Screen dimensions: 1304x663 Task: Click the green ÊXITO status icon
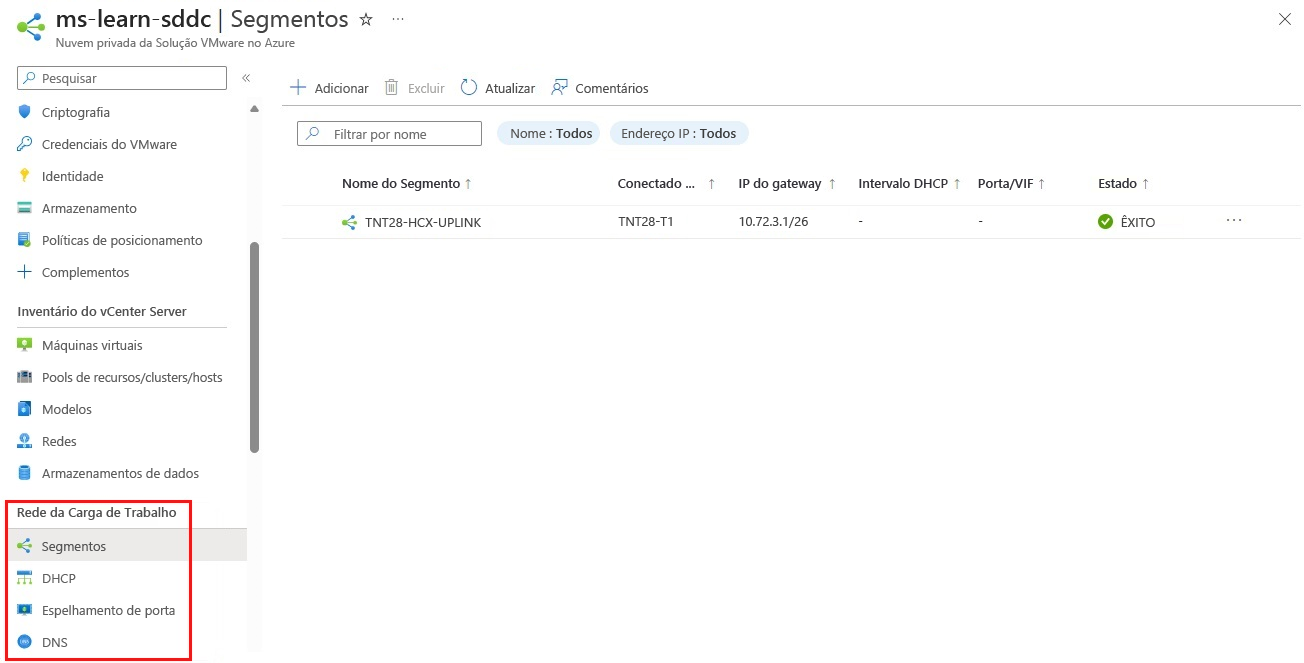click(1105, 222)
